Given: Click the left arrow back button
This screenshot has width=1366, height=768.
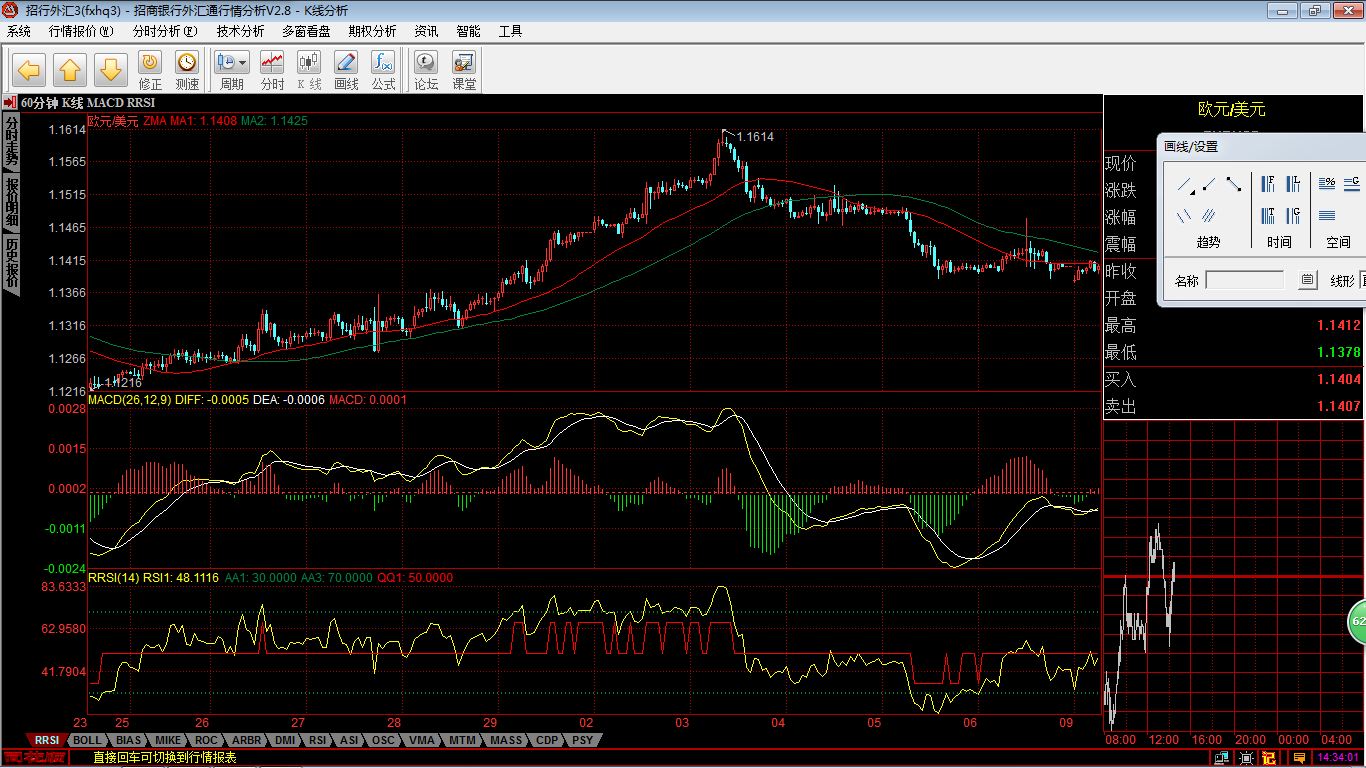Looking at the screenshot, I should point(29,70).
